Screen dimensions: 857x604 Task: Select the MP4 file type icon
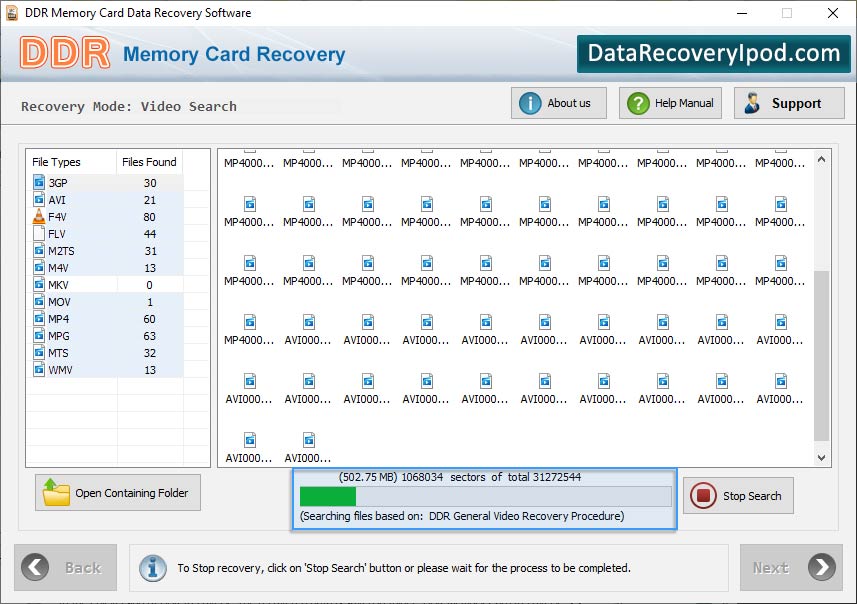39,318
